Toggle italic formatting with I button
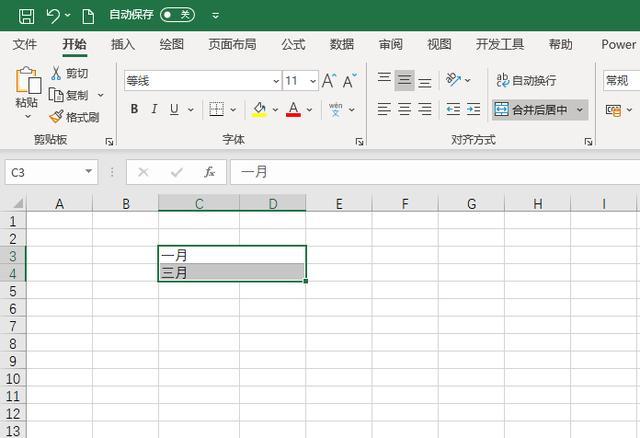The width and height of the screenshot is (640, 438). tap(155, 109)
